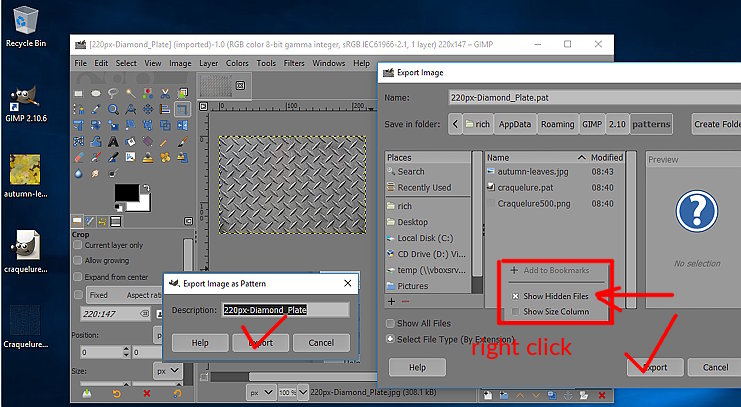
Task: Open the File menu
Action: [80, 63]
